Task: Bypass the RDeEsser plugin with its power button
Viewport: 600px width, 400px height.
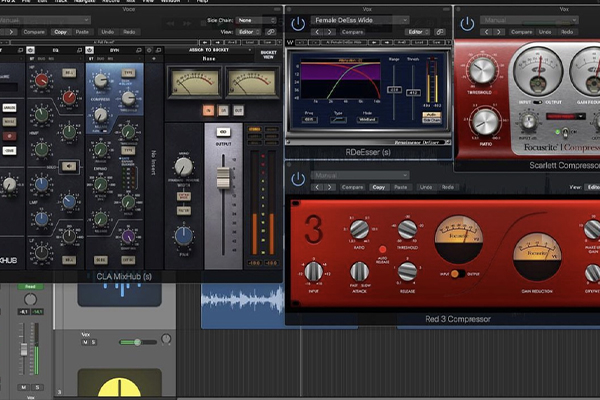Action: point(298,24)
